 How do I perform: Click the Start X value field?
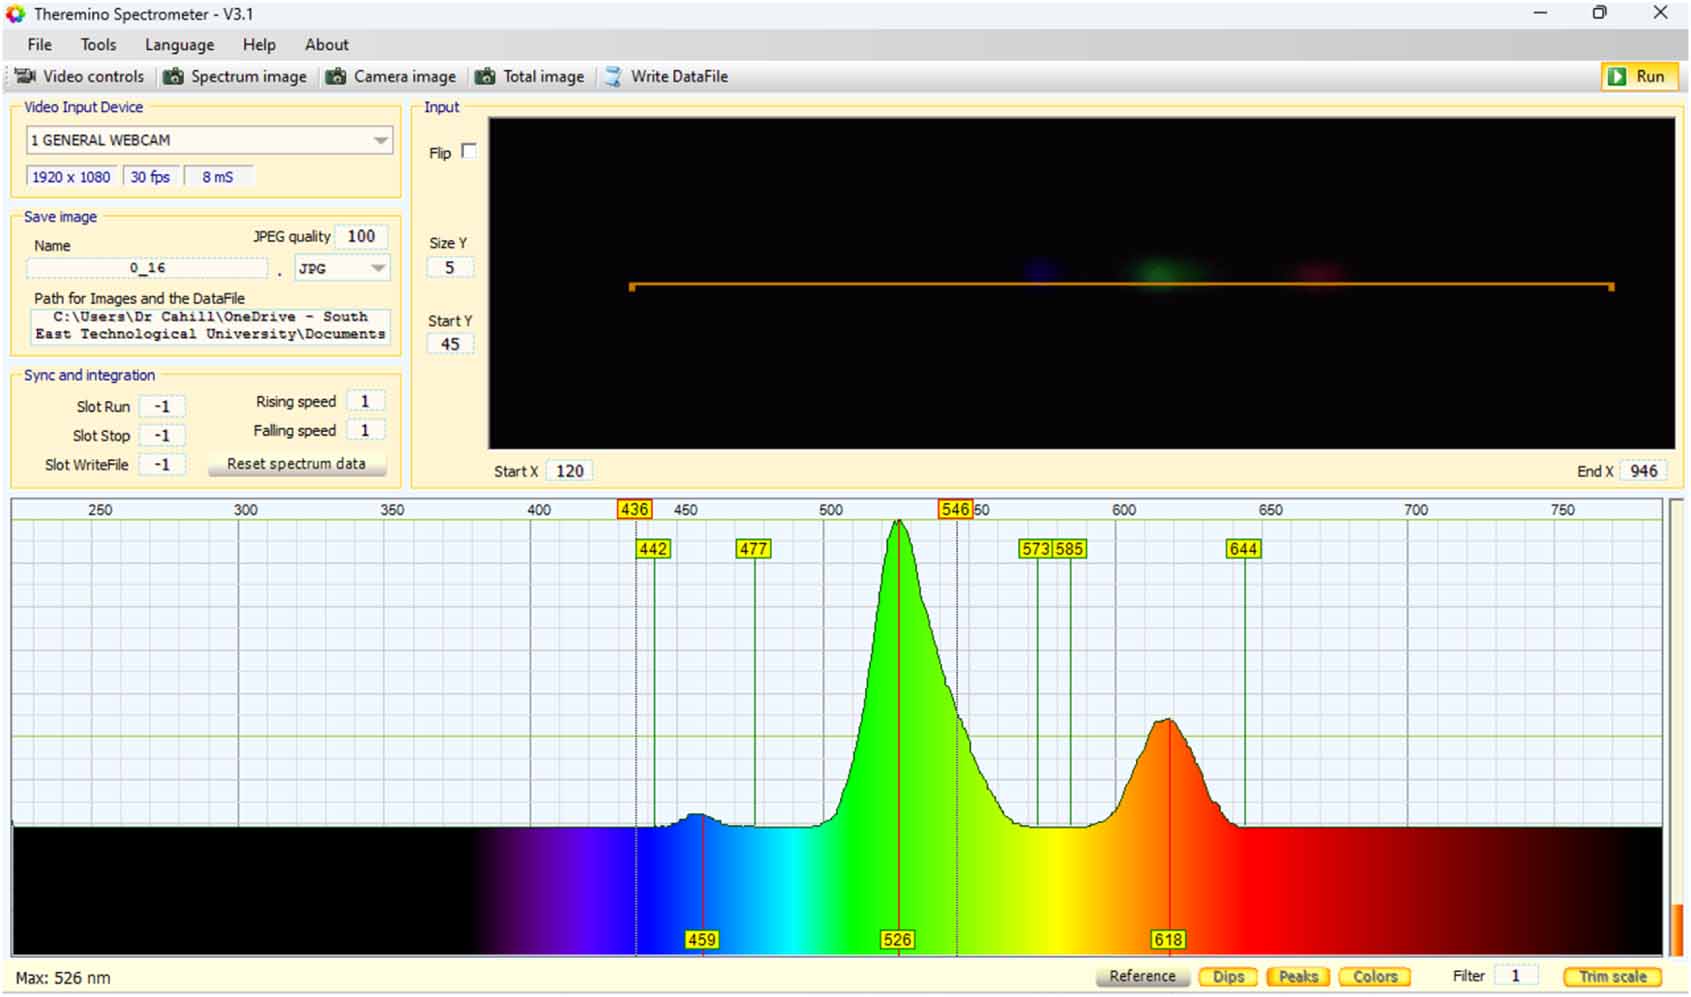click(570, 471)
